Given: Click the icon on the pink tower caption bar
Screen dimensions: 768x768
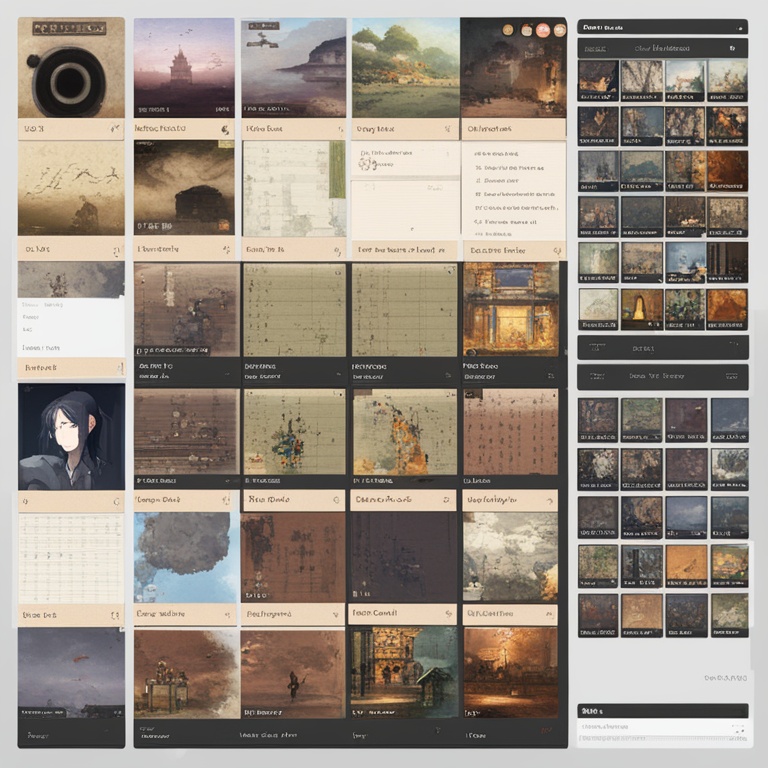Looking at the screenshot, I should [224, 129].
